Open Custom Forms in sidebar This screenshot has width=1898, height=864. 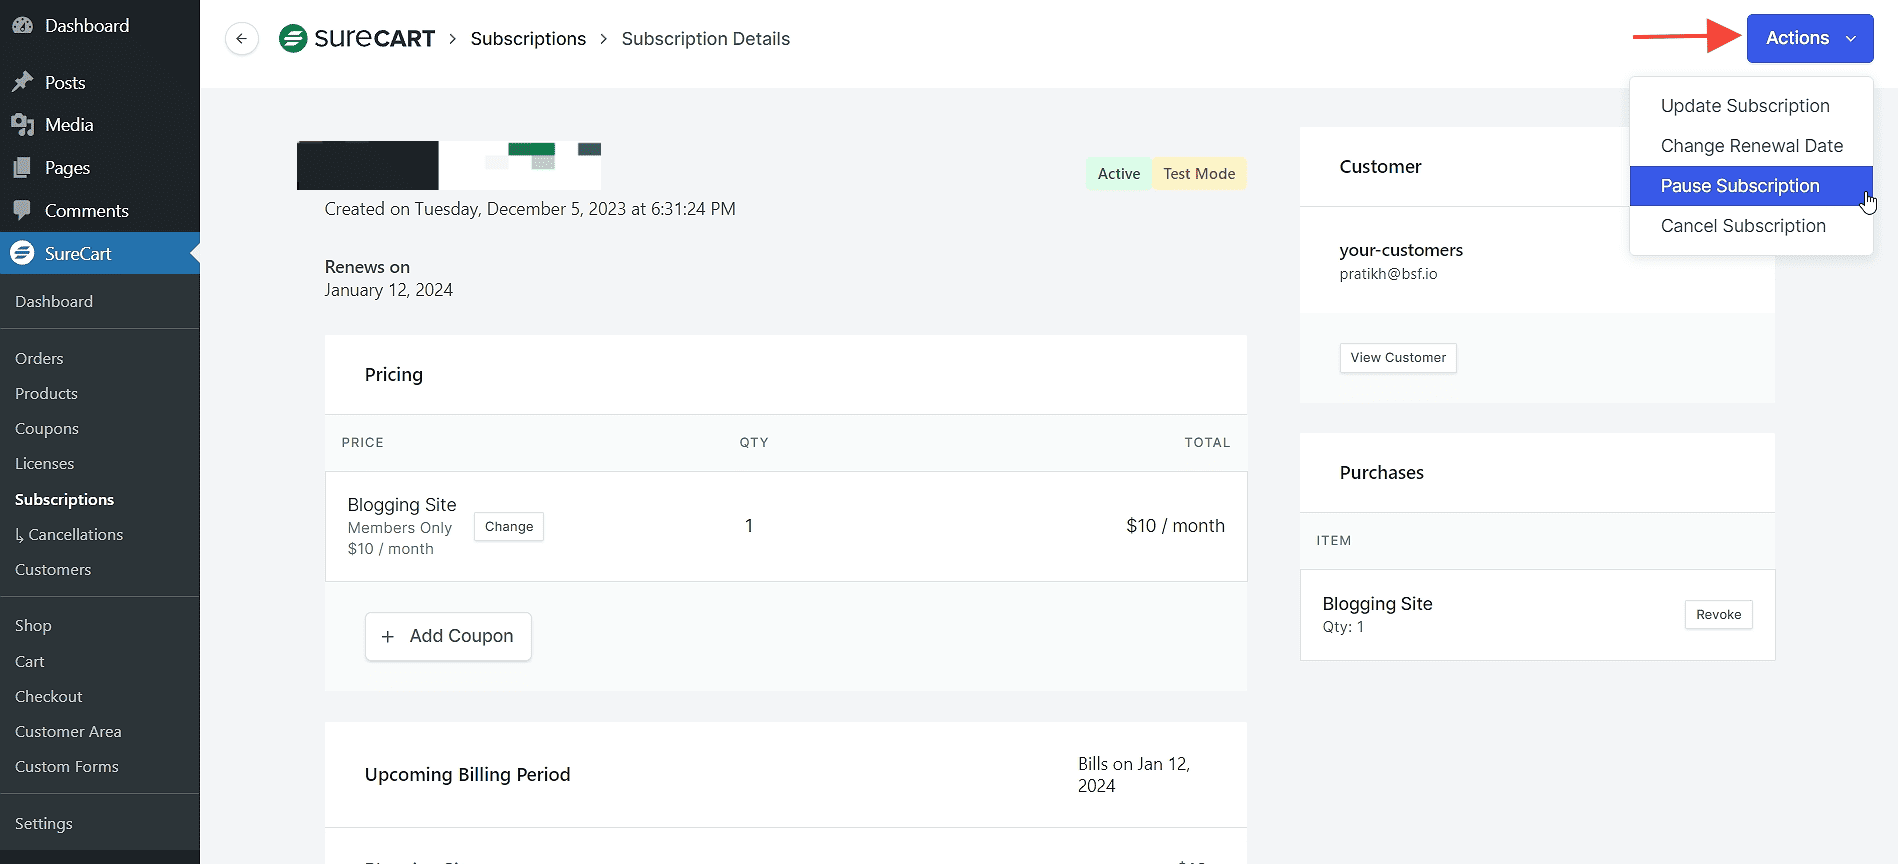coord(67,767)
